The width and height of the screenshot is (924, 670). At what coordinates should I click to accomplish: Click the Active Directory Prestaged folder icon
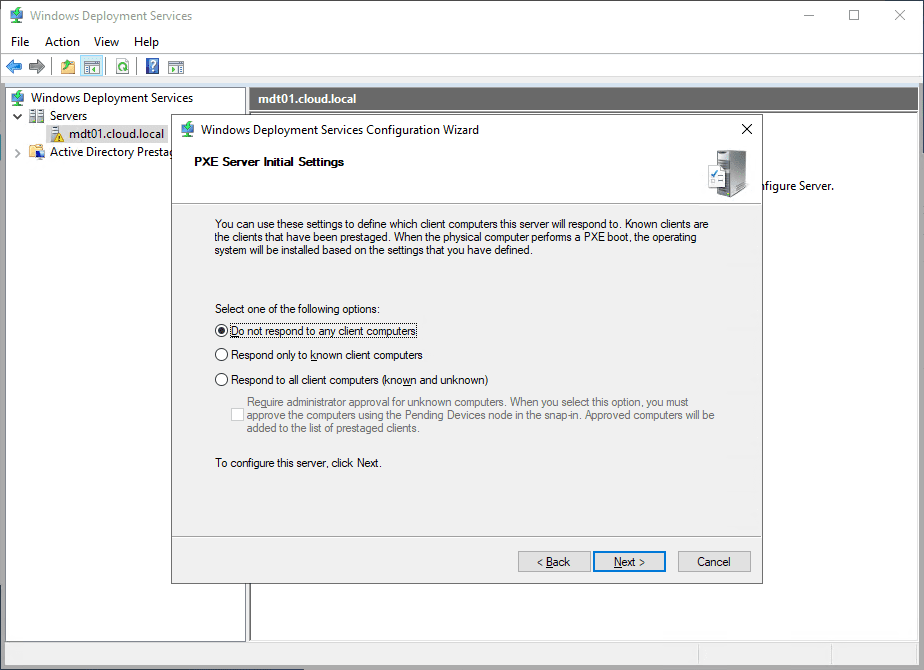37,151
